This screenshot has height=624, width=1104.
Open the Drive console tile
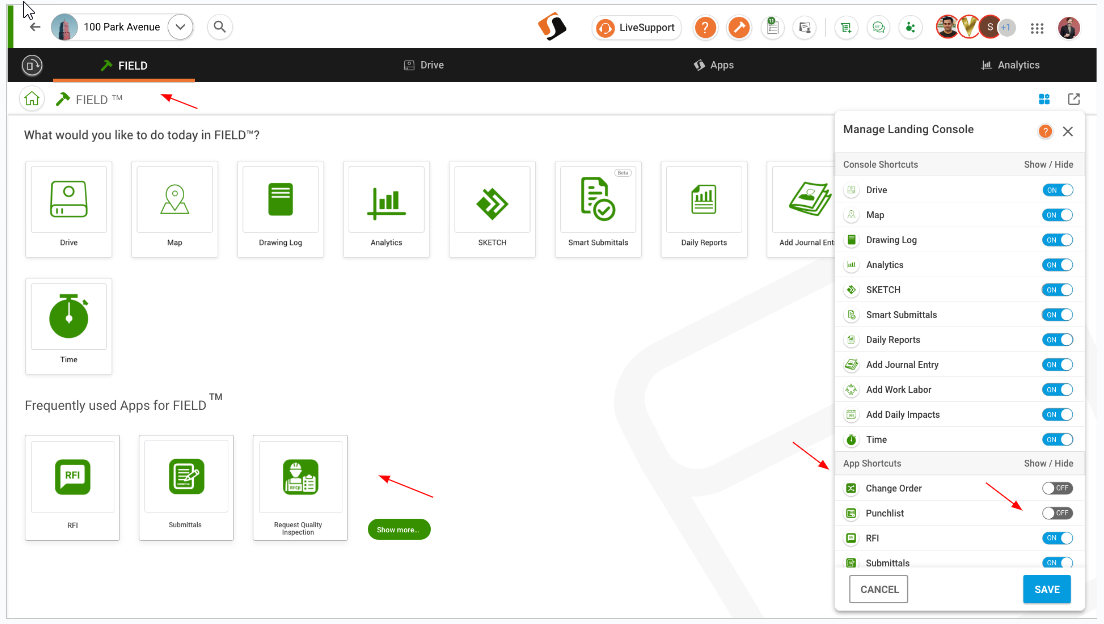click(x=68, y=209)
